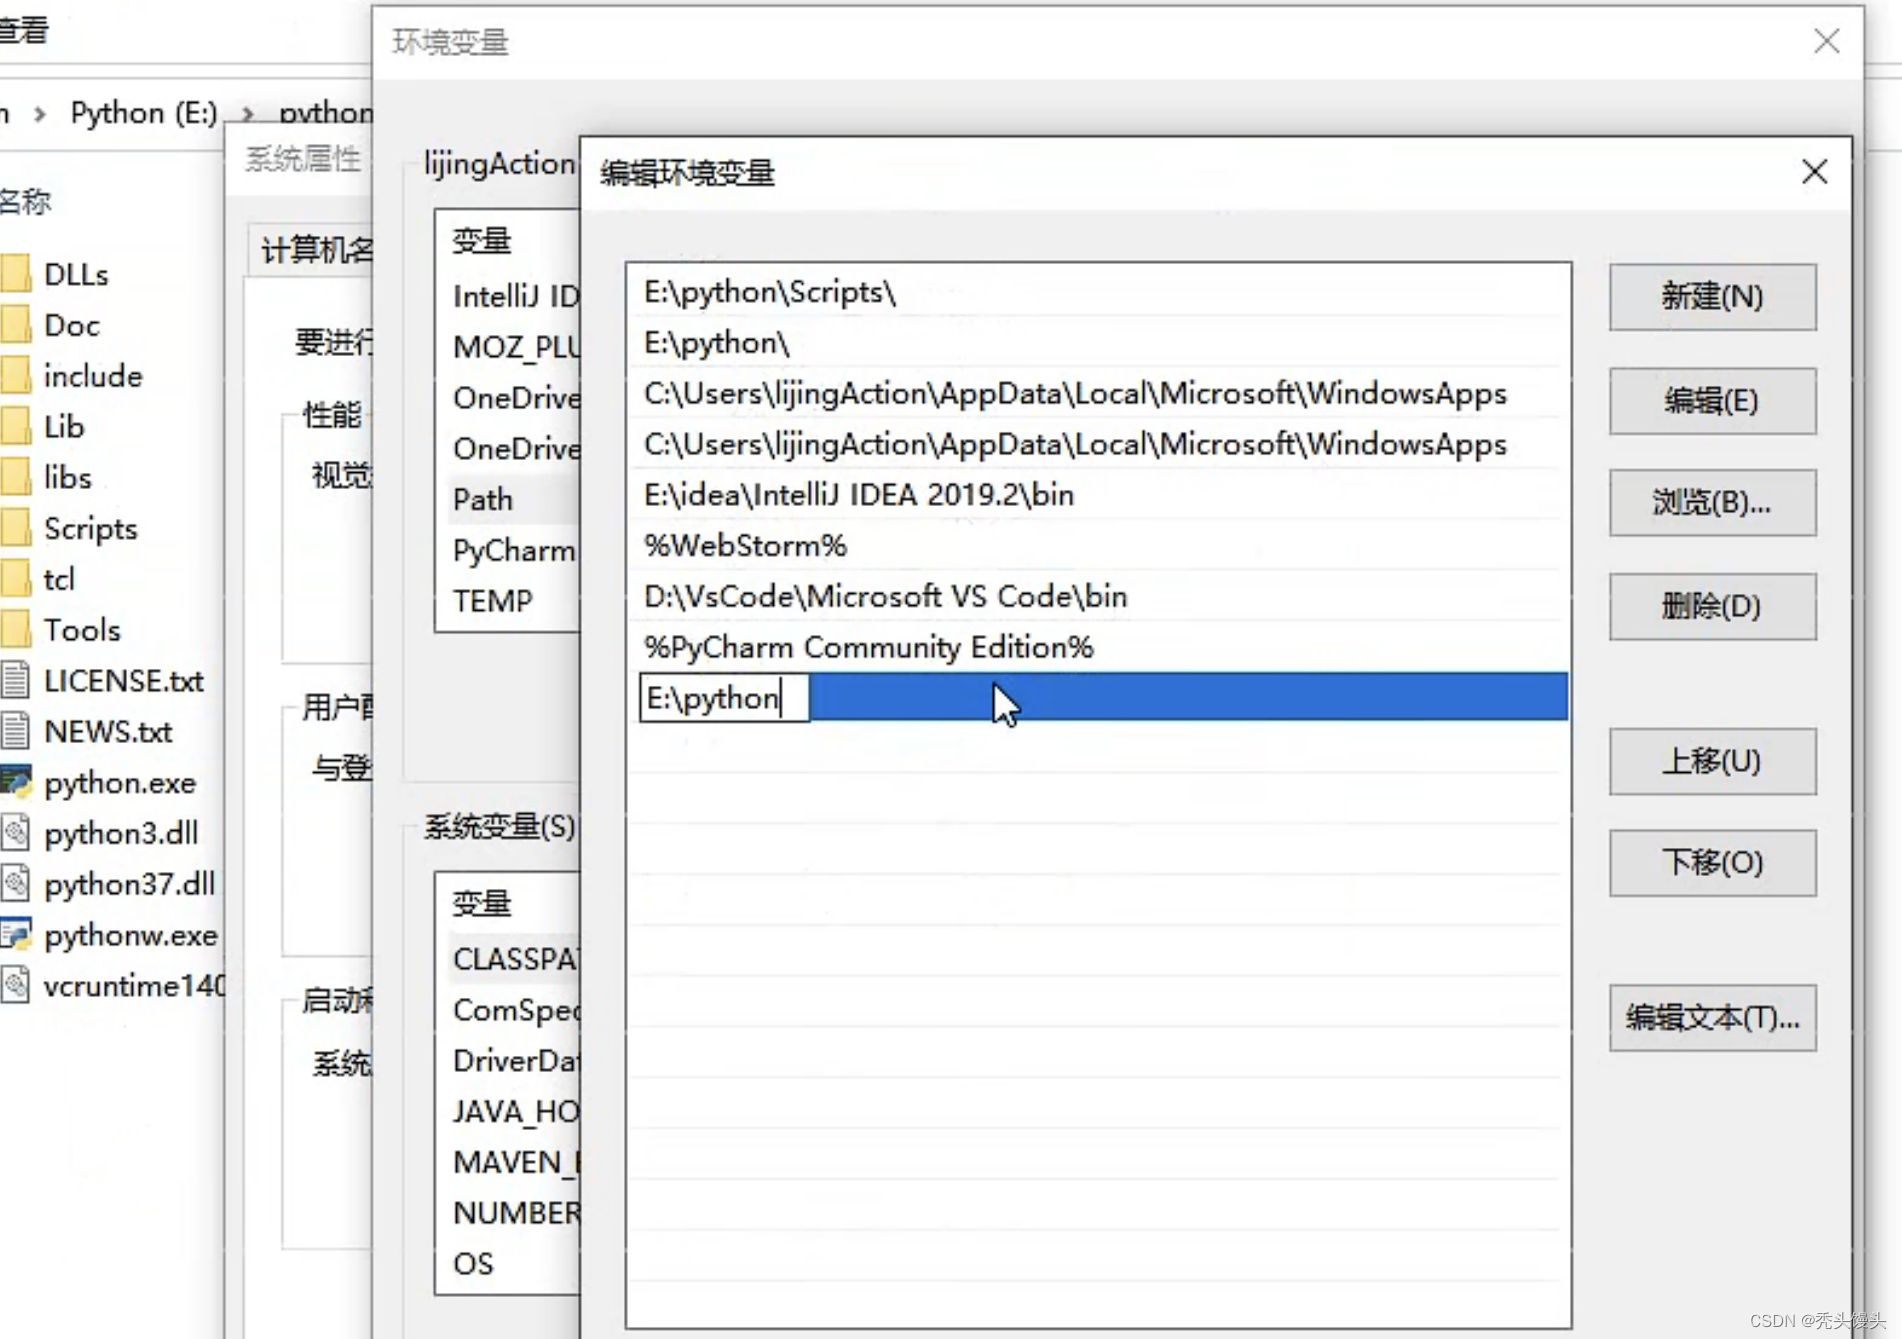Open the tcl folder
Screen dimensions: 1902x1339
click(61, 579)
